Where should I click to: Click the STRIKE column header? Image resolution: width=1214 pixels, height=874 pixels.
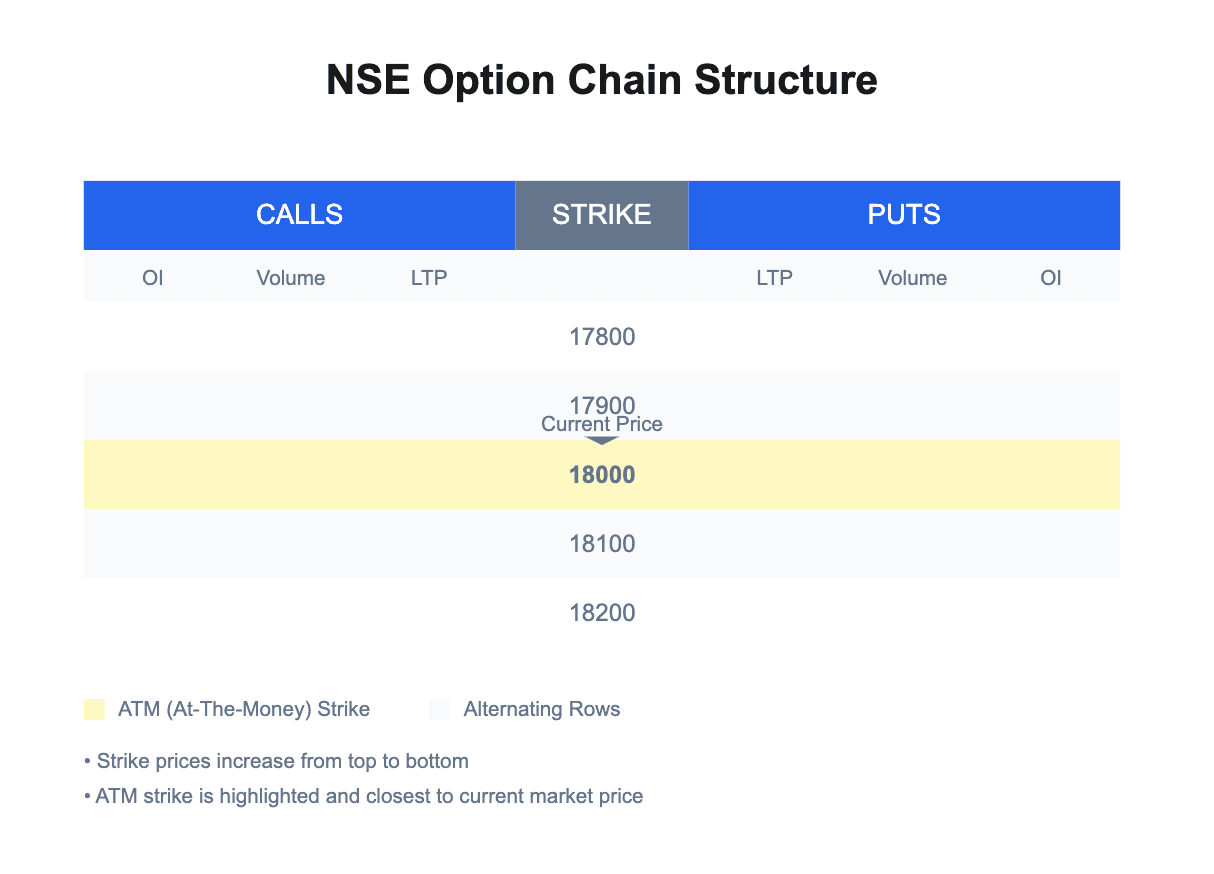[x=602, y=215]
